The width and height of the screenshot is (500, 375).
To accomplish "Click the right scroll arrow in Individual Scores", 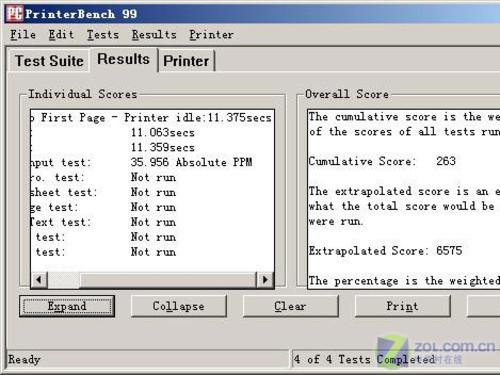I will [265, 280].
